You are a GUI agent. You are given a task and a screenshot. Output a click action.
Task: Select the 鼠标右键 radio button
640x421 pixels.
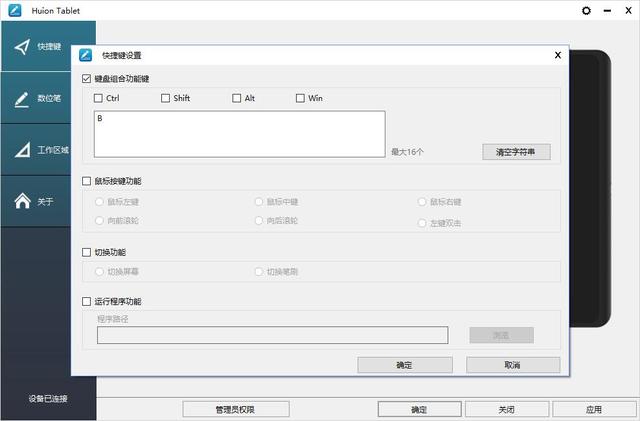pos(422,202)
